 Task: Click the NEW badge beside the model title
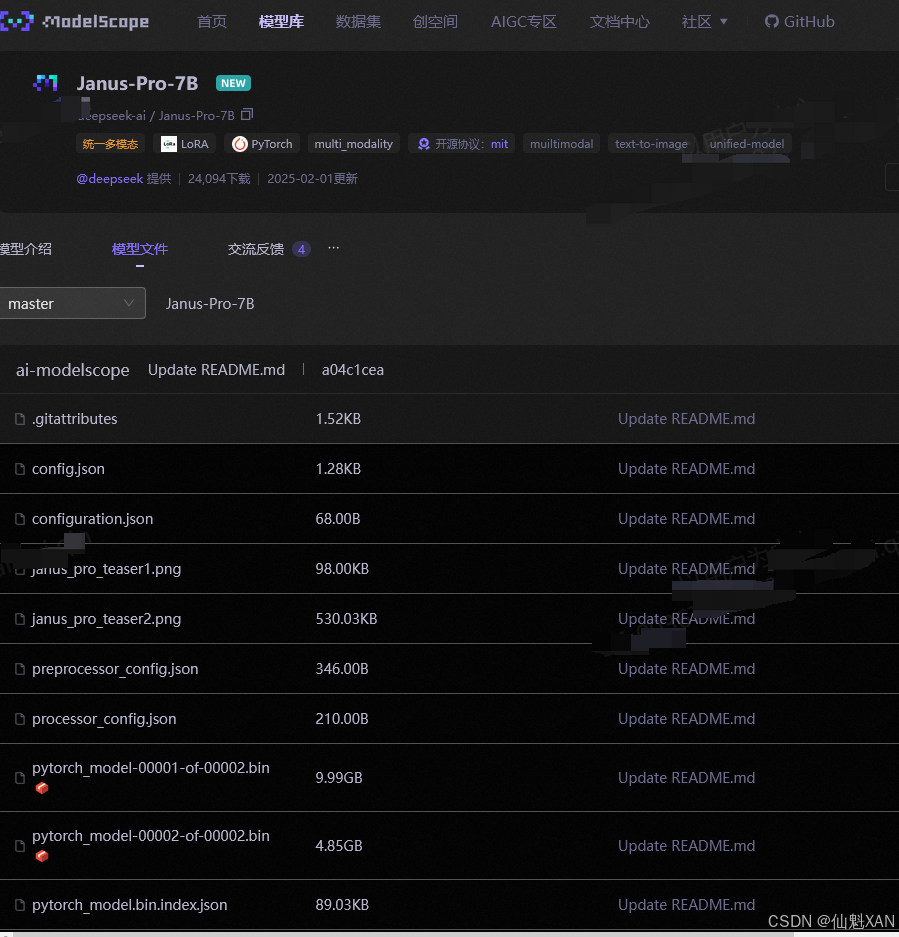click(232, 83)
